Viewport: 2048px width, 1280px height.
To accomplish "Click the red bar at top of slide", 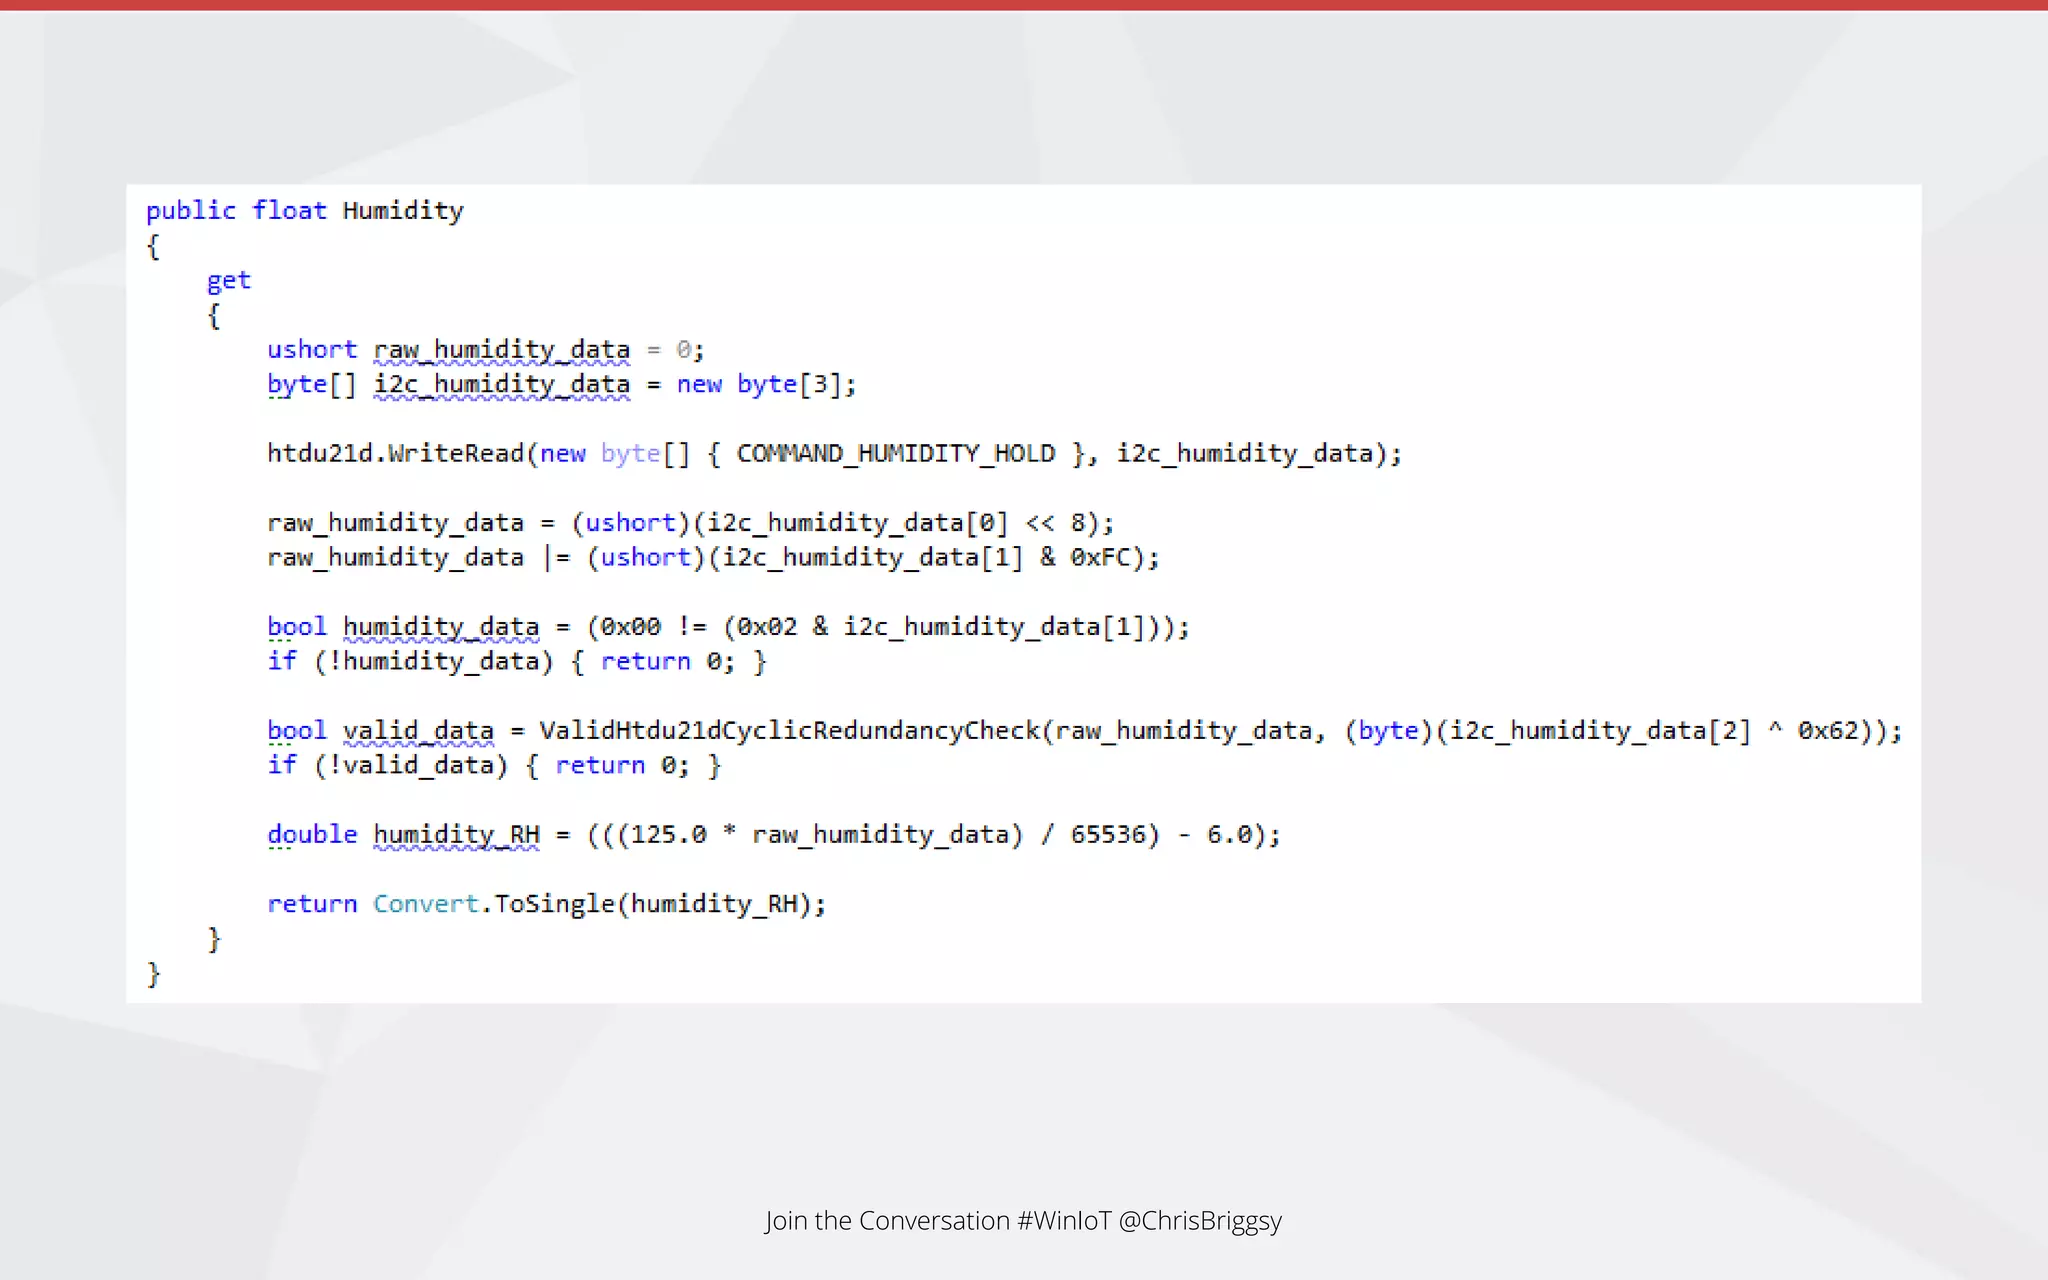I will pos(1024,5).
